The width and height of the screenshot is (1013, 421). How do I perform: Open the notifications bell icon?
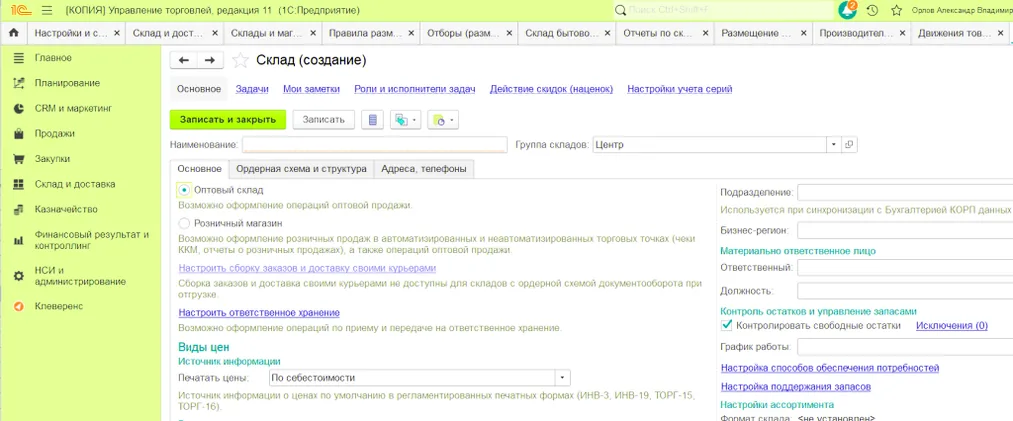(x=847, y=10)
